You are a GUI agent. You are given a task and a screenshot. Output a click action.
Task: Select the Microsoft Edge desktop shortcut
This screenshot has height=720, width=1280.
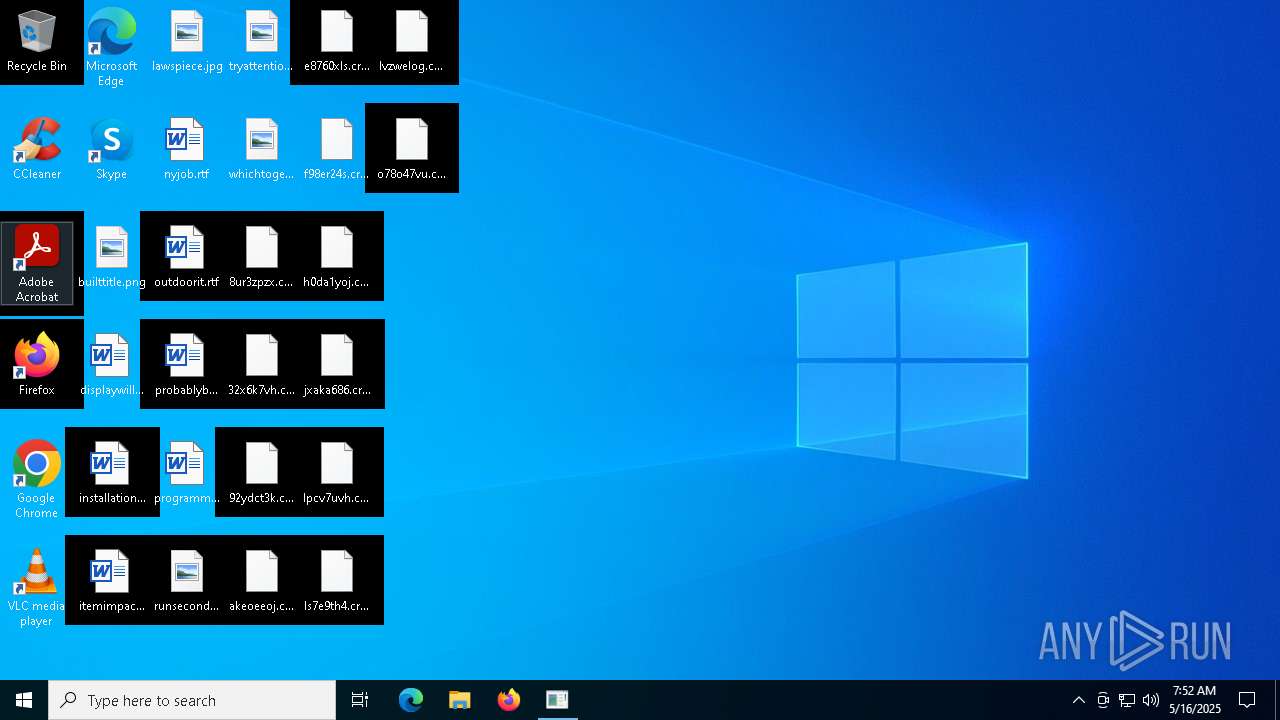tap(111, 47)
